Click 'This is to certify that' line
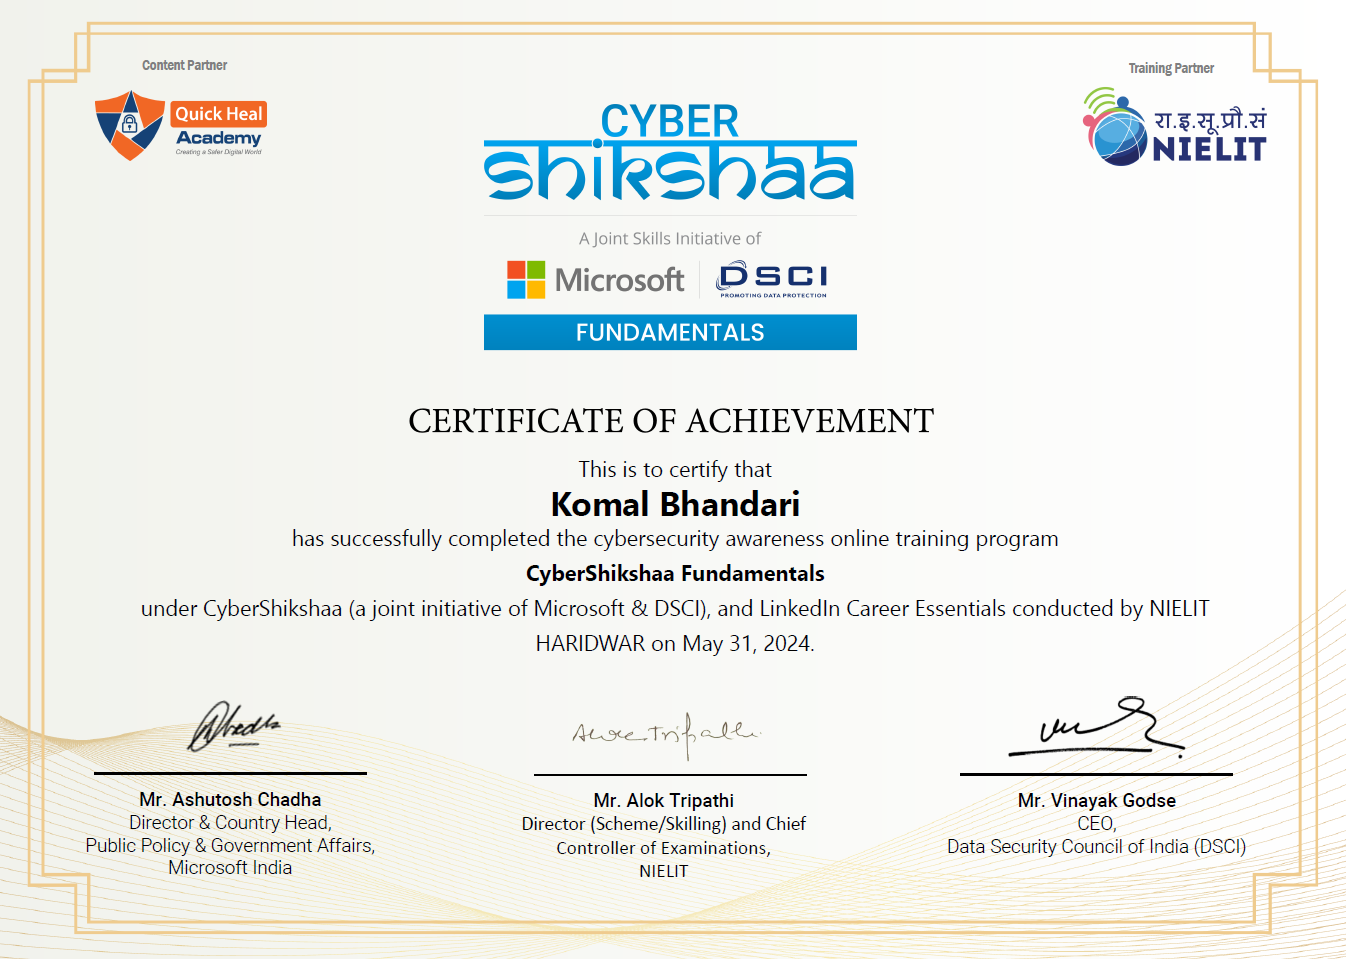 pyautogui.click(x=675, y=469)
